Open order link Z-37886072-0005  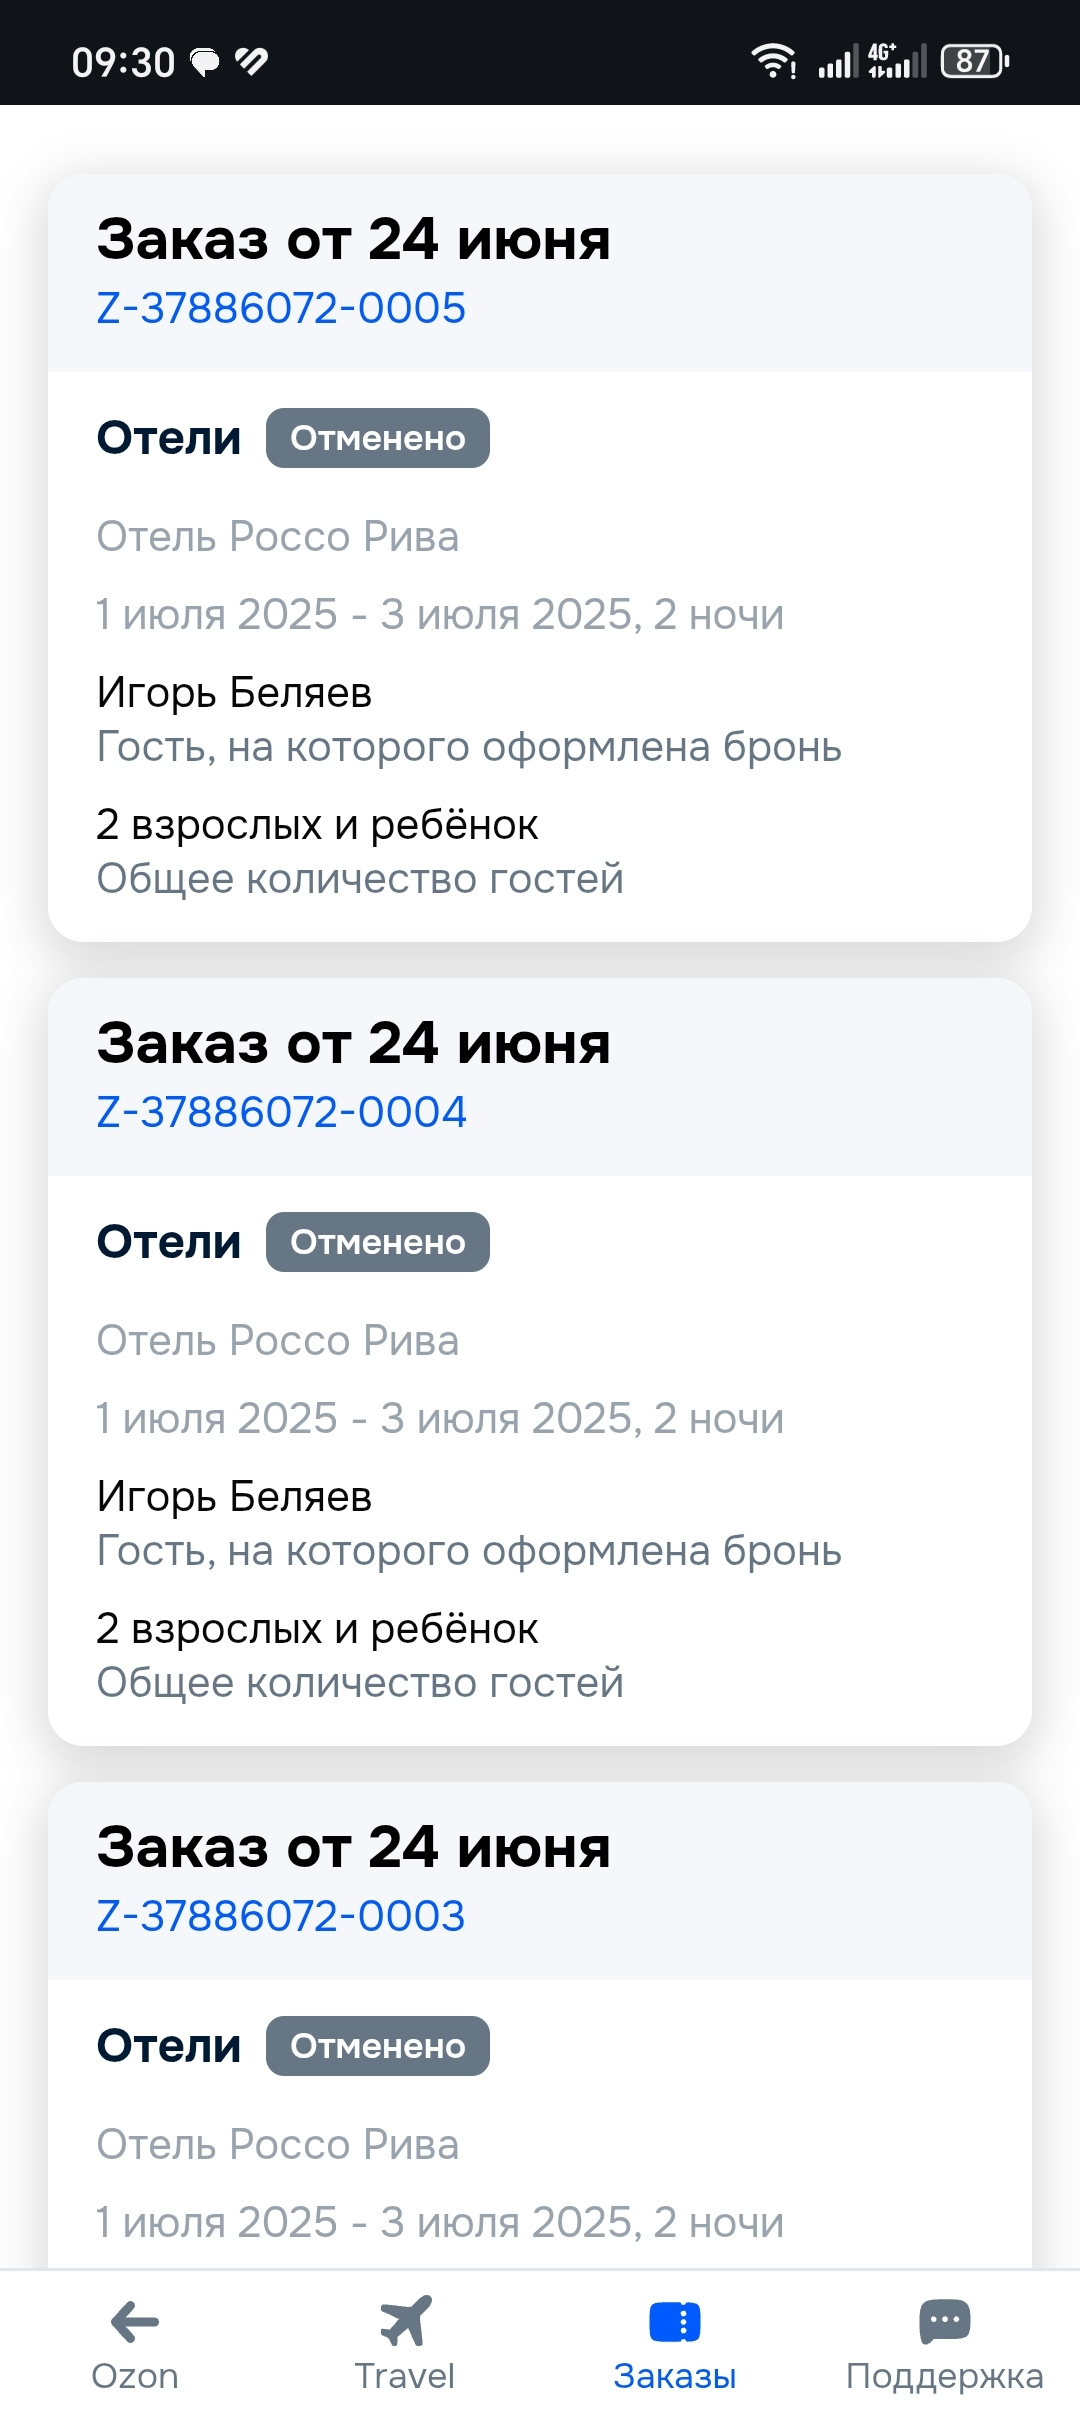[281, 308]
